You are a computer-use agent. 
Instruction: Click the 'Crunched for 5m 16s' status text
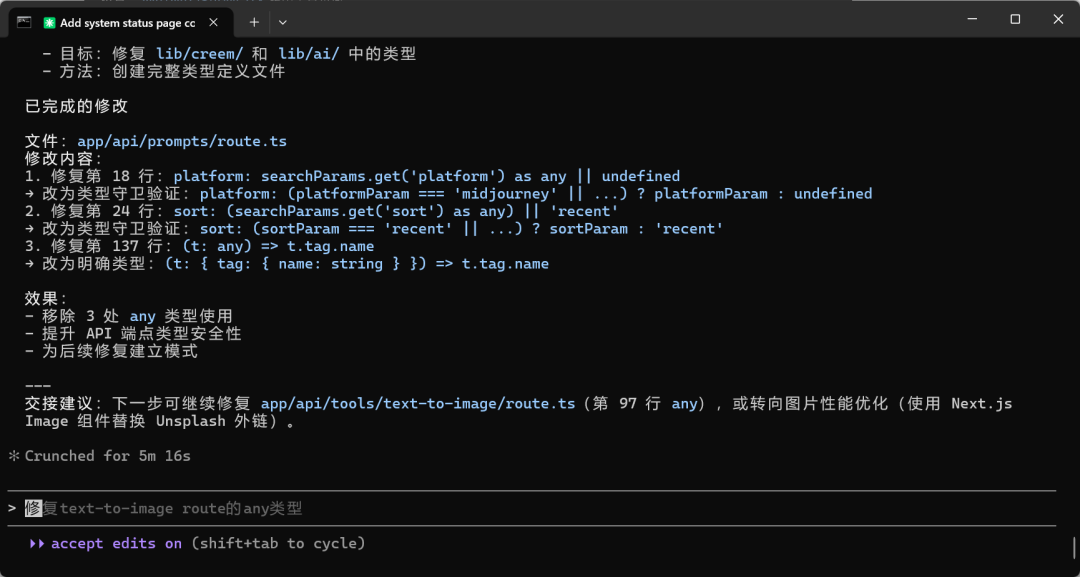[107, 456]
